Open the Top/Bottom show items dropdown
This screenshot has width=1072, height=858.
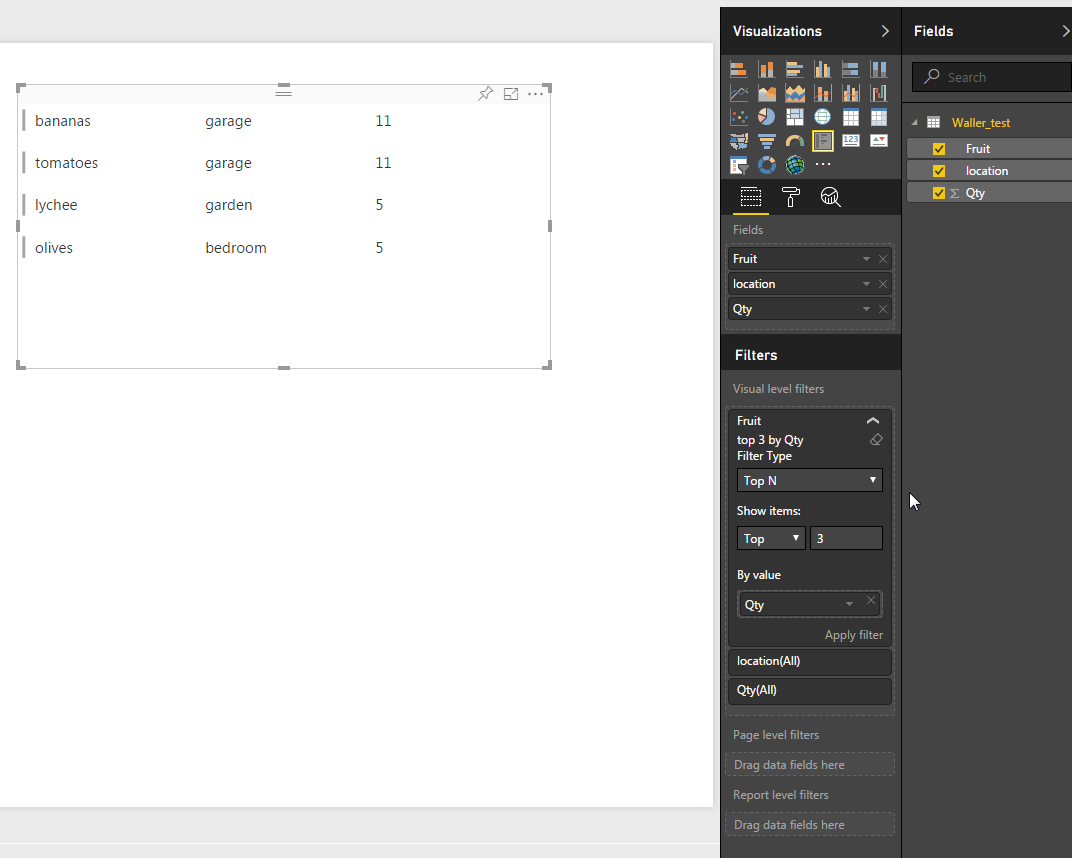pos(771,539)
